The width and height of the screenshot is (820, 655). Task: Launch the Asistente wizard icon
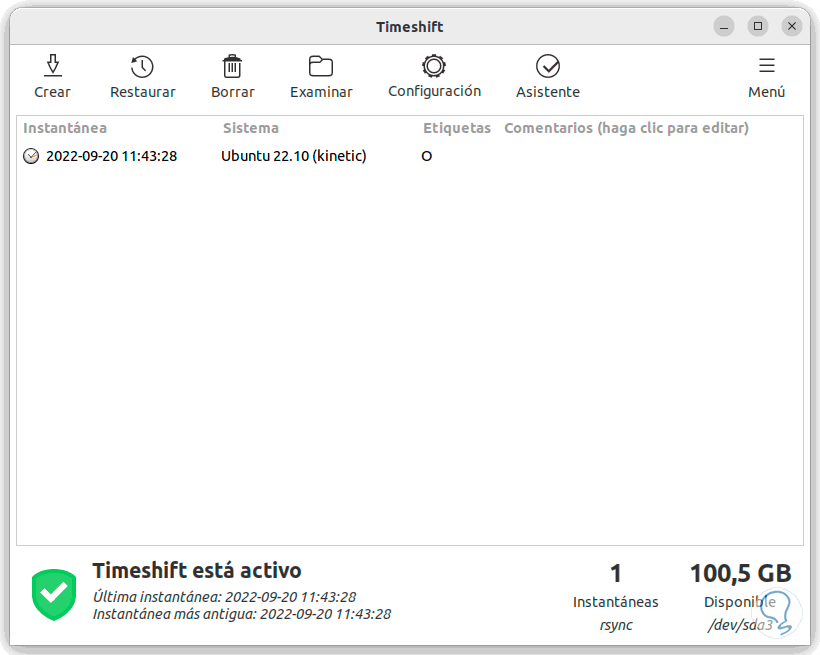click(x=547, y=66)
